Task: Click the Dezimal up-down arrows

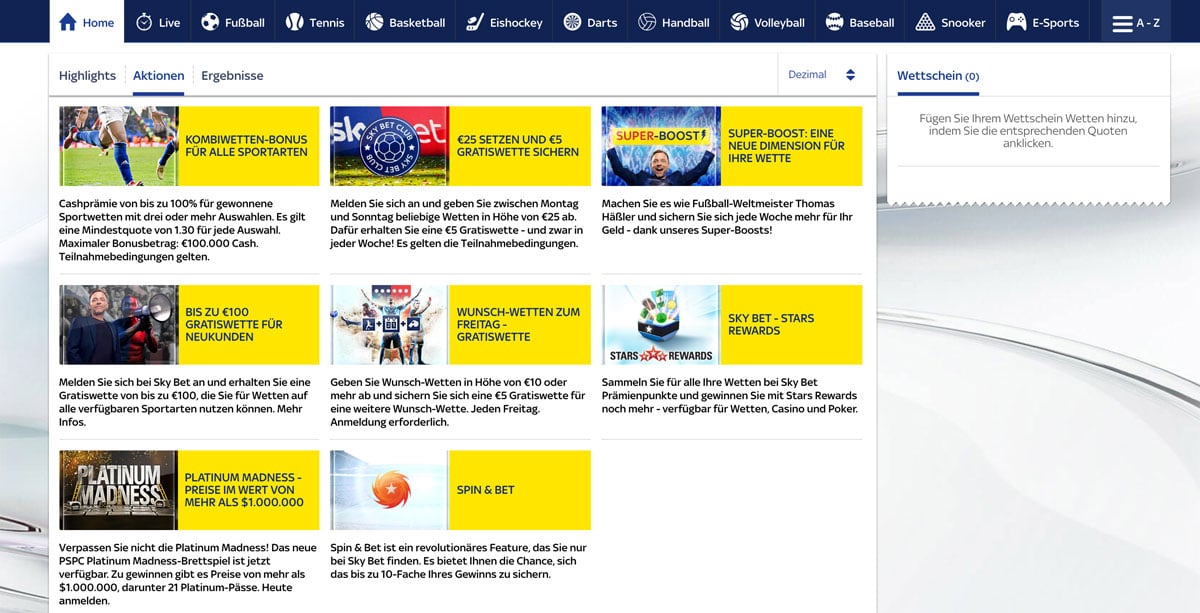Action: coord(851,75)
